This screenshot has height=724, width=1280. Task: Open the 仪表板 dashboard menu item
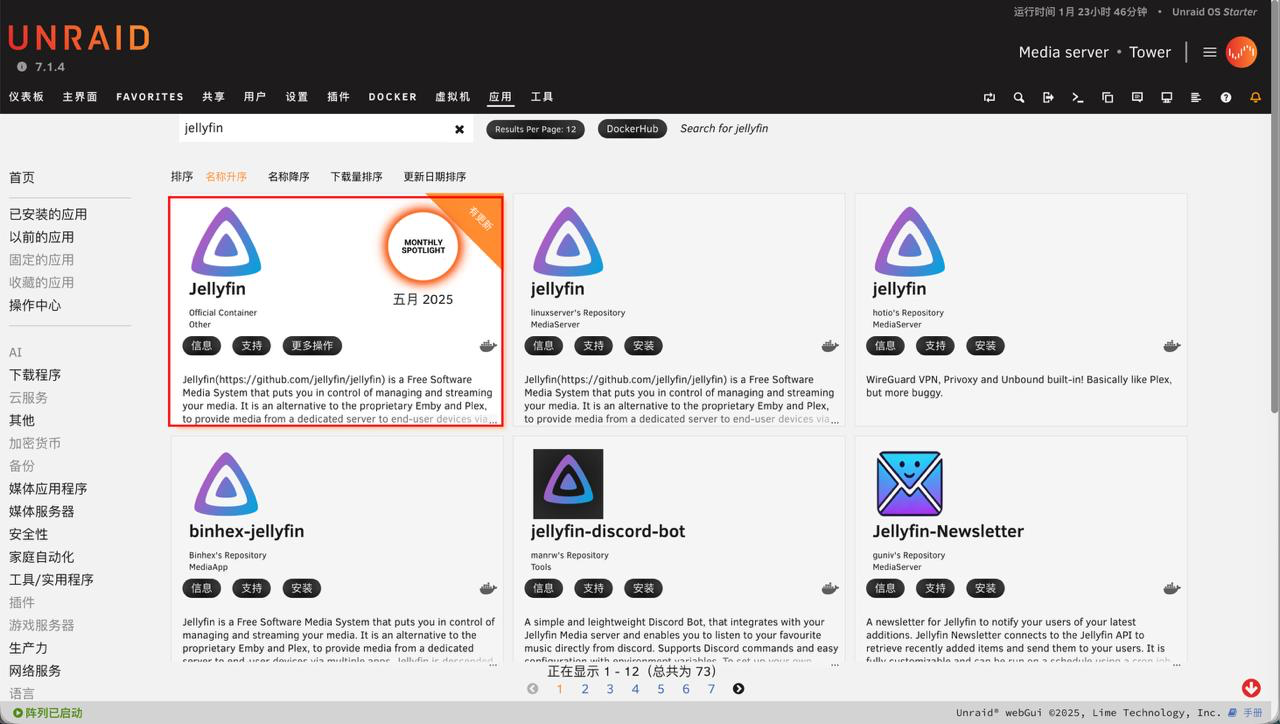click(27, 97)
